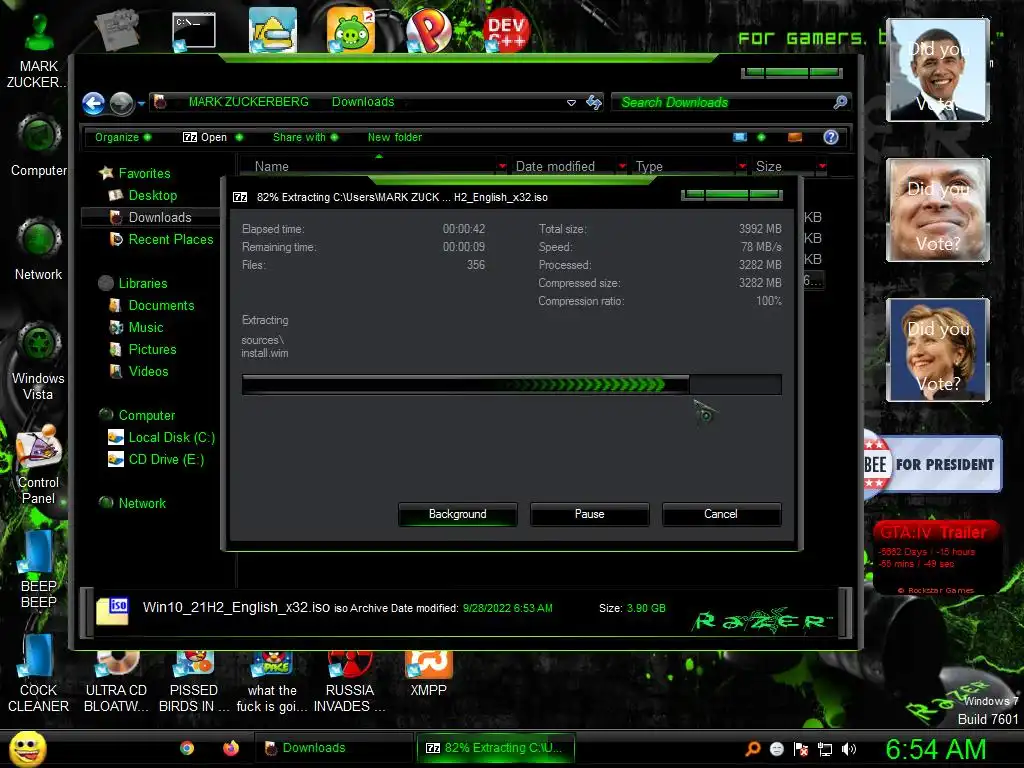
Task: Open Recent Places
Action: (170, 240)
